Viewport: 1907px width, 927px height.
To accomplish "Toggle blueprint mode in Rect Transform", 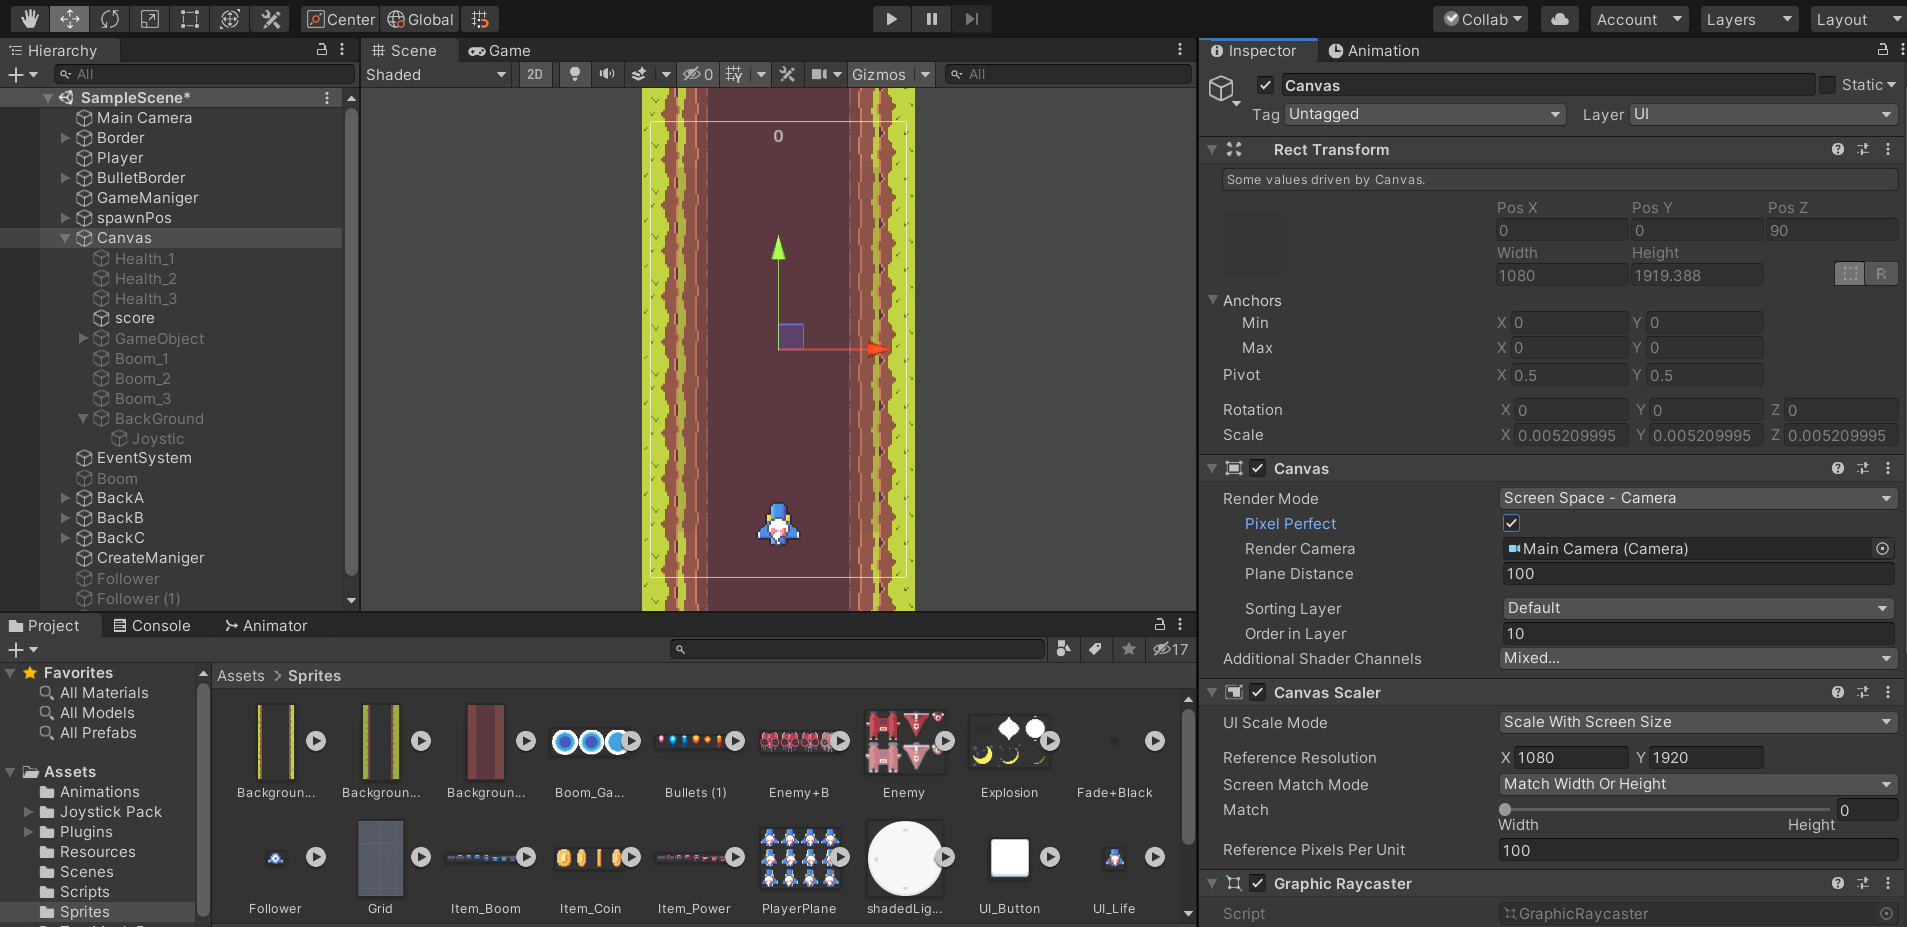I will tap(1850, 274).
